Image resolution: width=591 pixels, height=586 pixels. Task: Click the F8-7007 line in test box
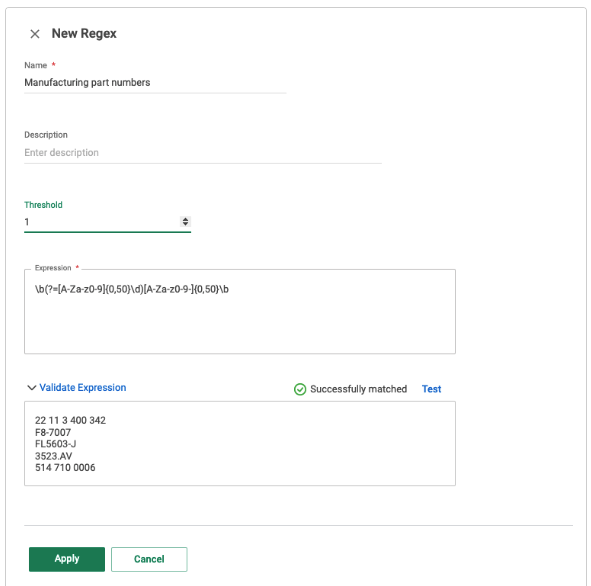pyautogui.click(x=53, y=432)
